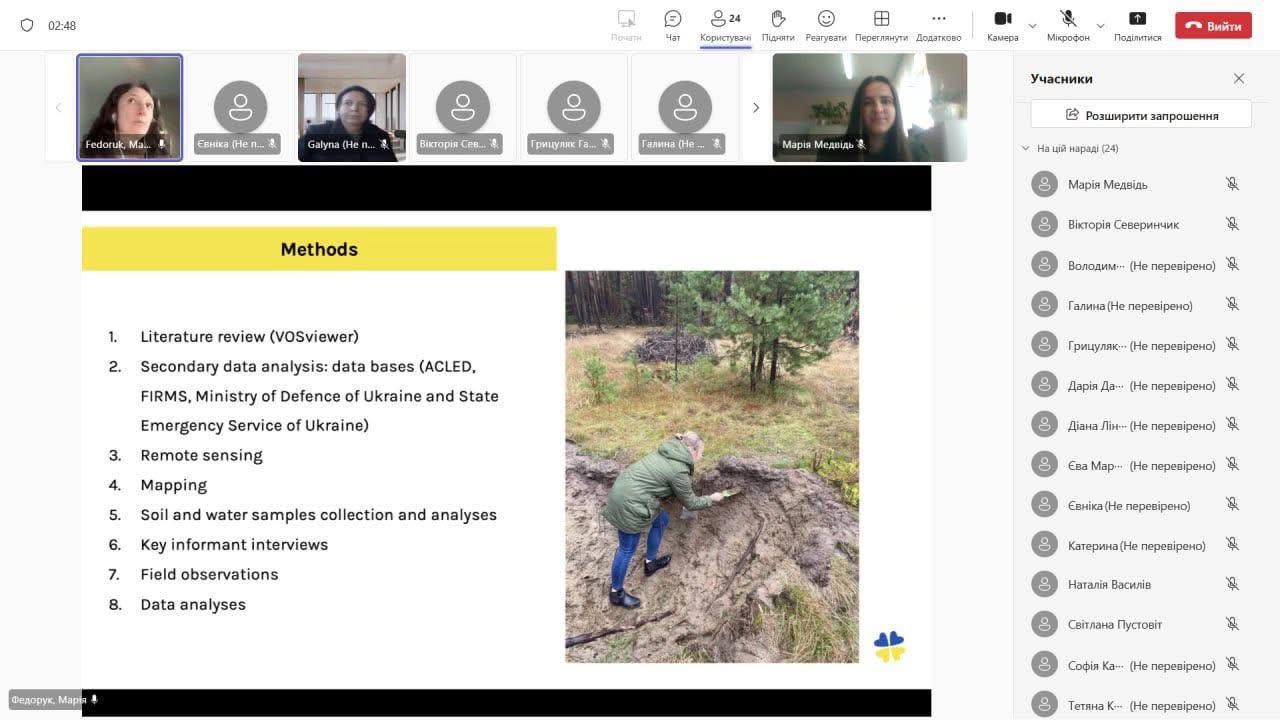Expand the microphone options dropdown arrow
Viewport: 1280px width, 720px height.
(x=1101, y=26)
